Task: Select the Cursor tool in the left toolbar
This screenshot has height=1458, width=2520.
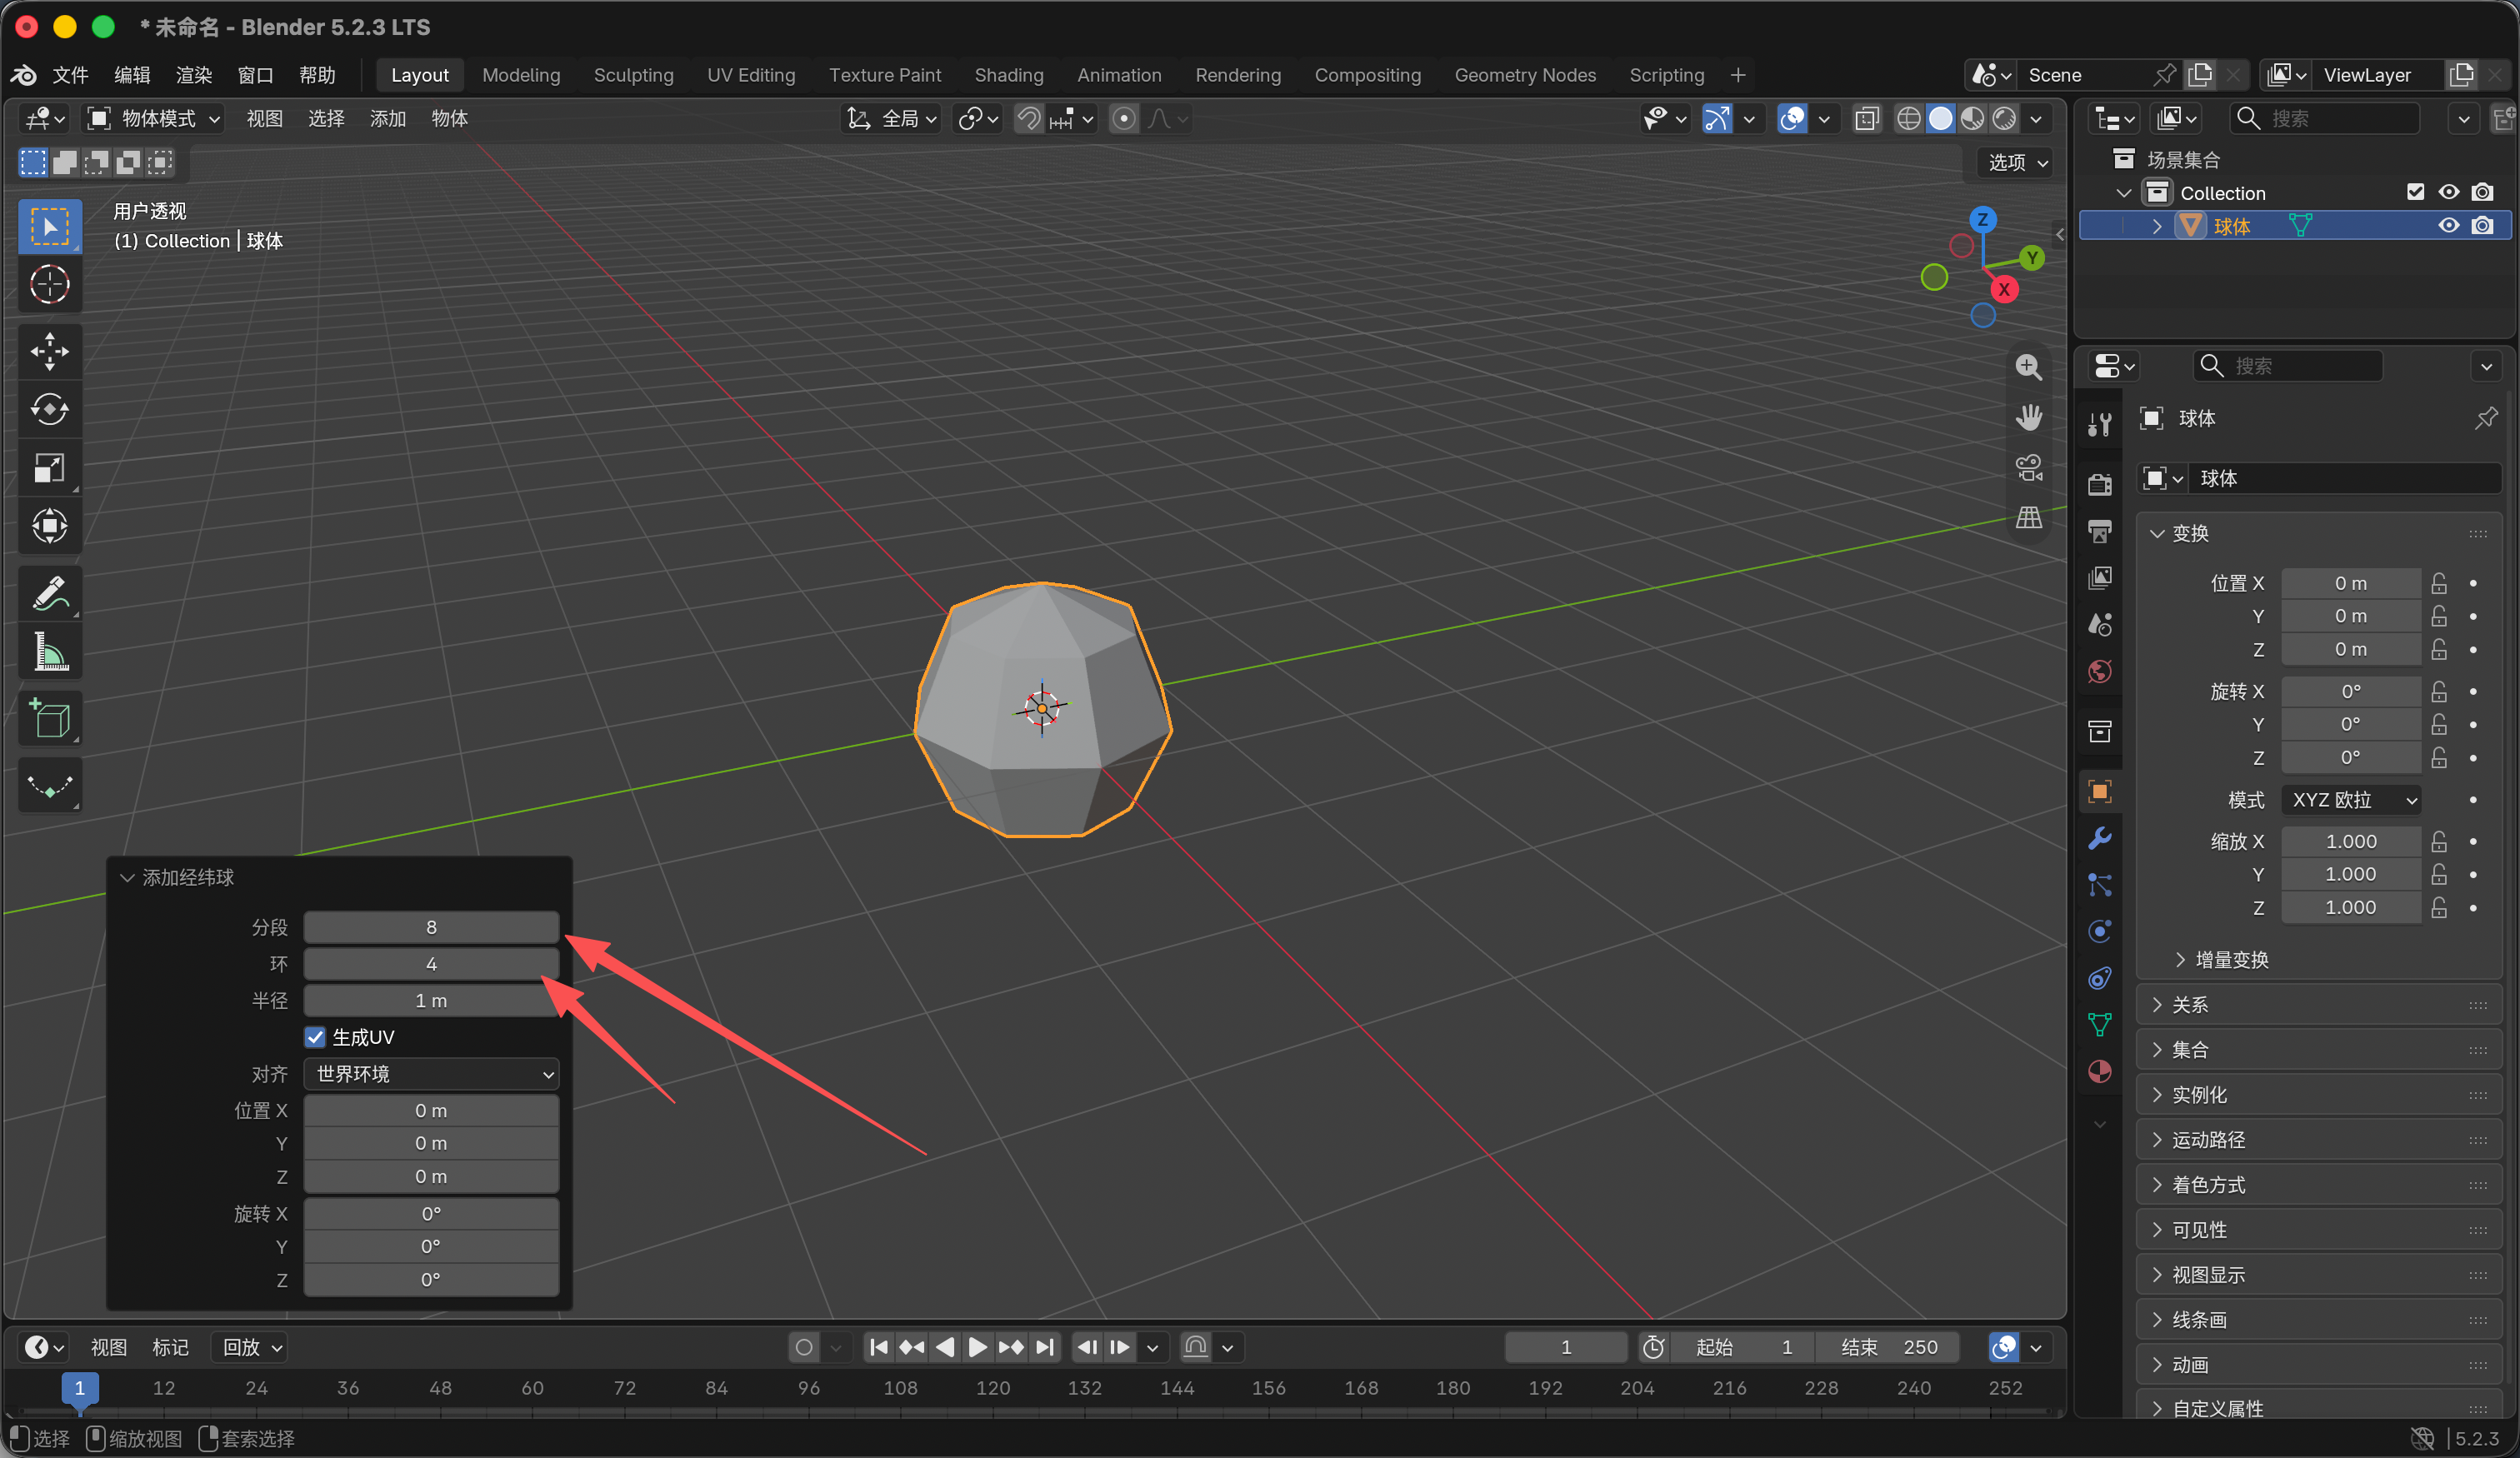Action: pos(49,285)
